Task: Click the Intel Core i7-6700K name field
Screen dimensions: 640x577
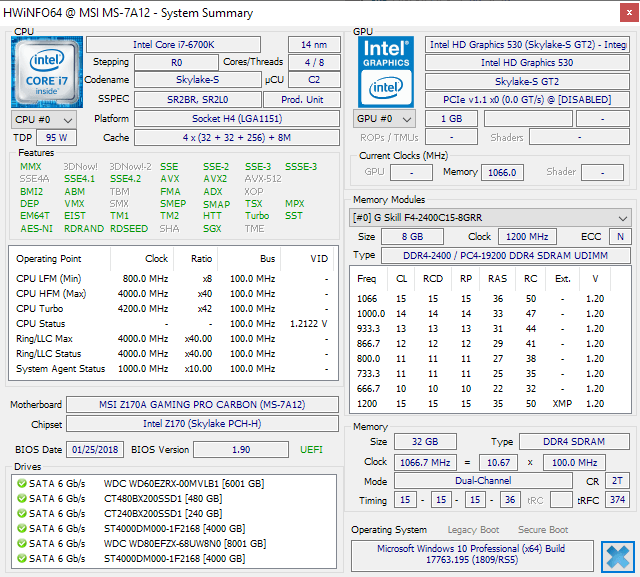Action: click(173, 44)
